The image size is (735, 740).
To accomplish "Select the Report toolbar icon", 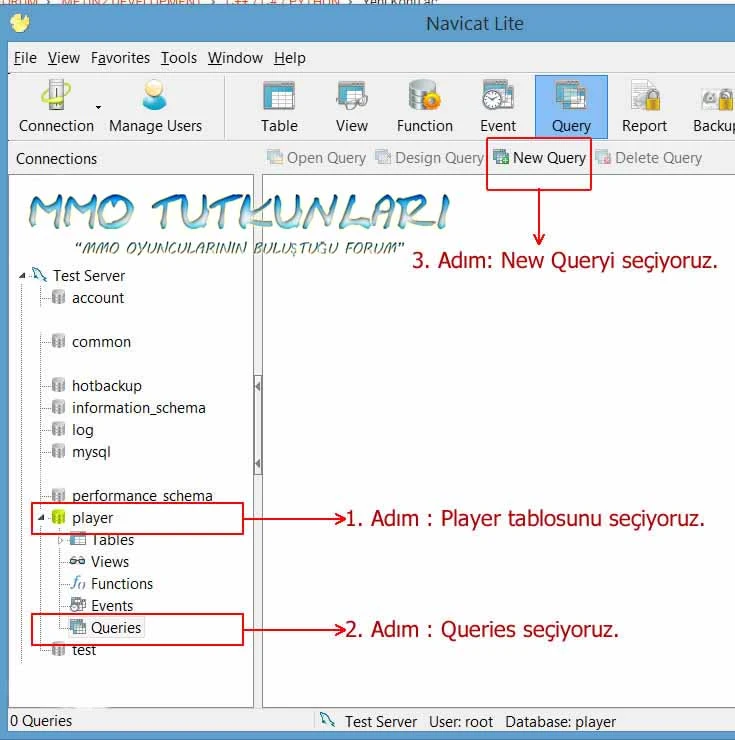I will point(644,106).
